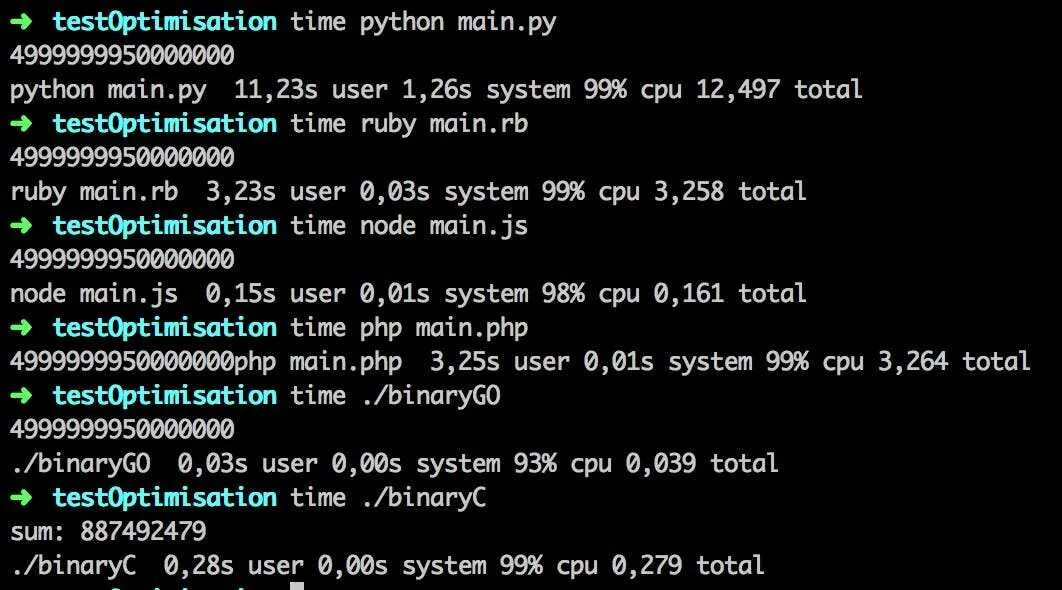Click the 'time python main.py' command text
1062x590 pixels.
click(423, 22)
